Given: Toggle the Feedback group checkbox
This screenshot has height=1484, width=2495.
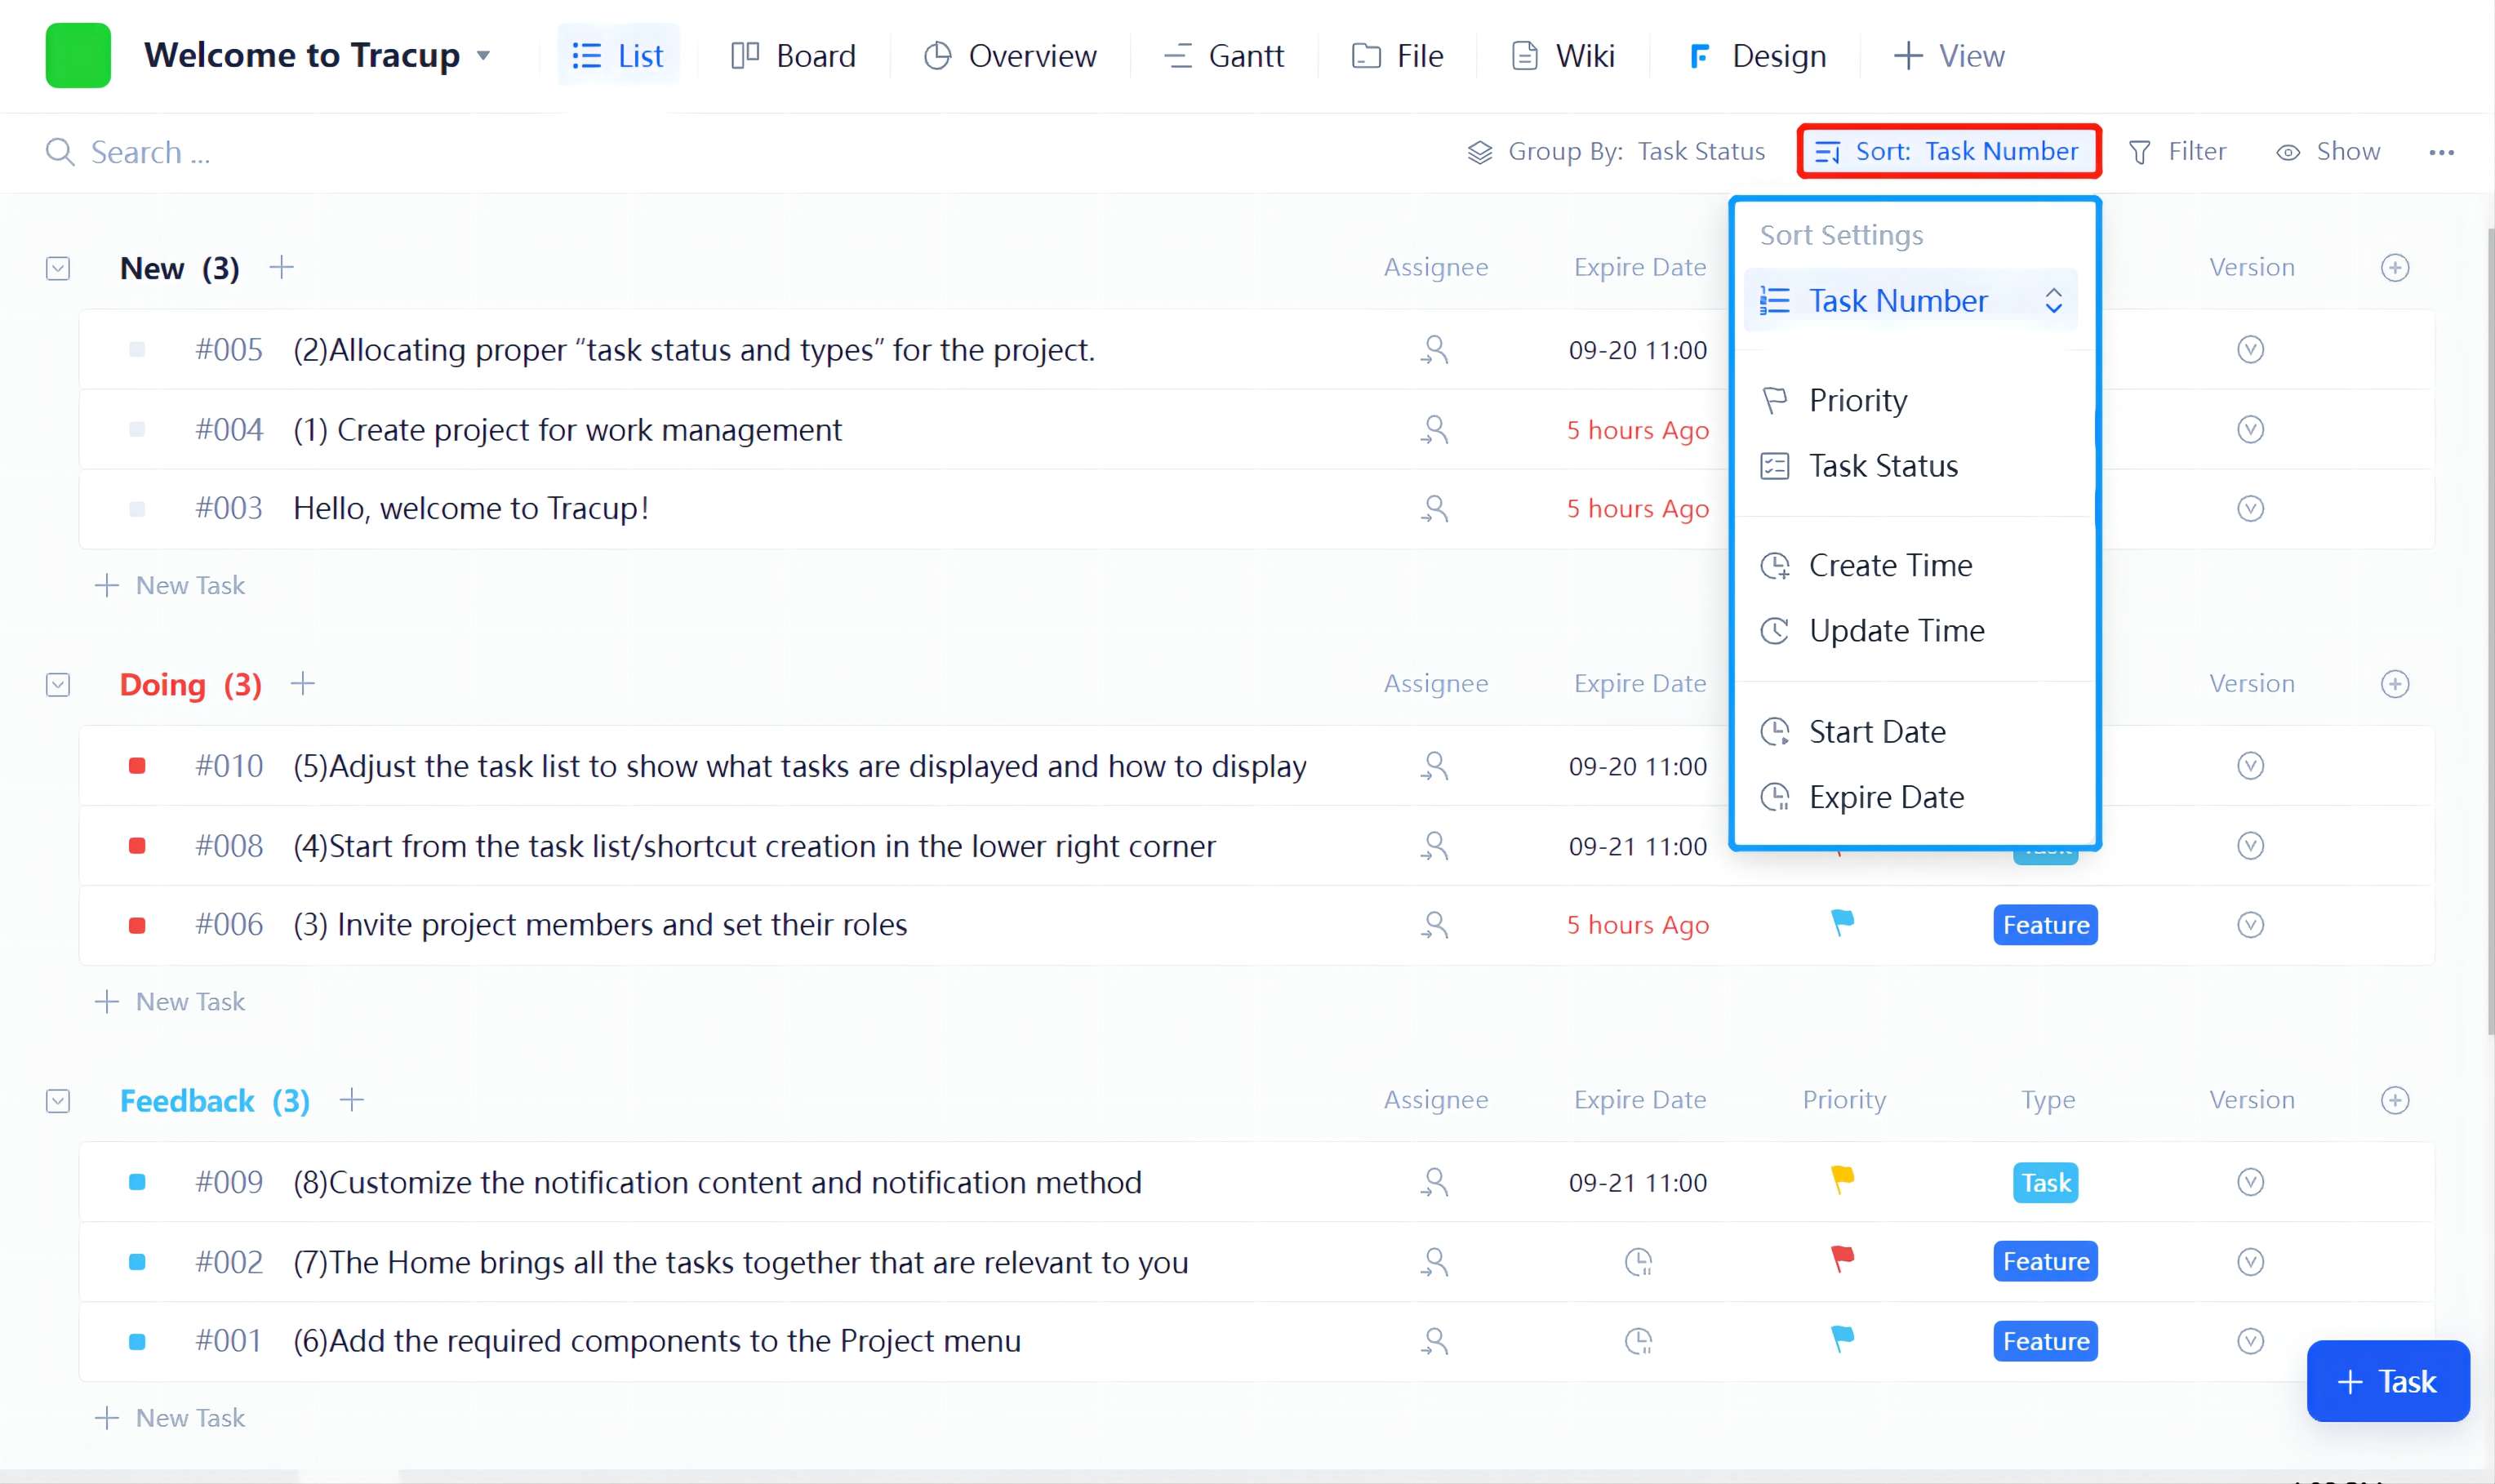Looking at the screenshot, I should pyautogui.click(x=57, y=1100).
